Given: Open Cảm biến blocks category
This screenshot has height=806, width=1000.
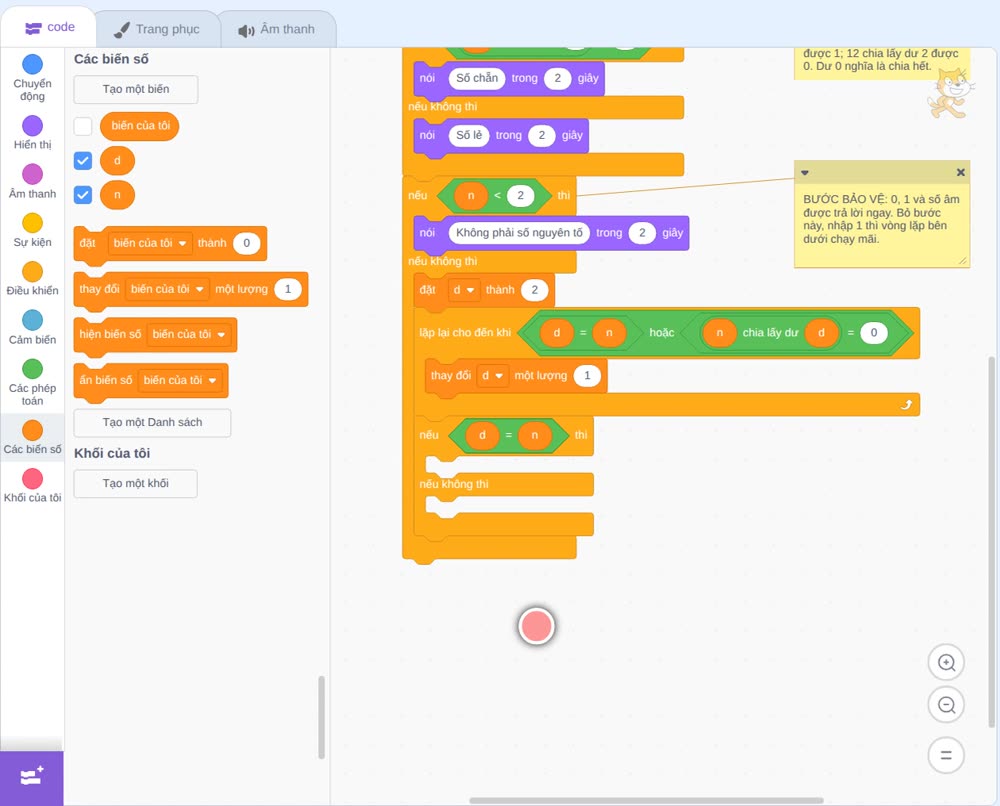Looking at the screenshot, I should pyautogui.click(x=33, y=327).
